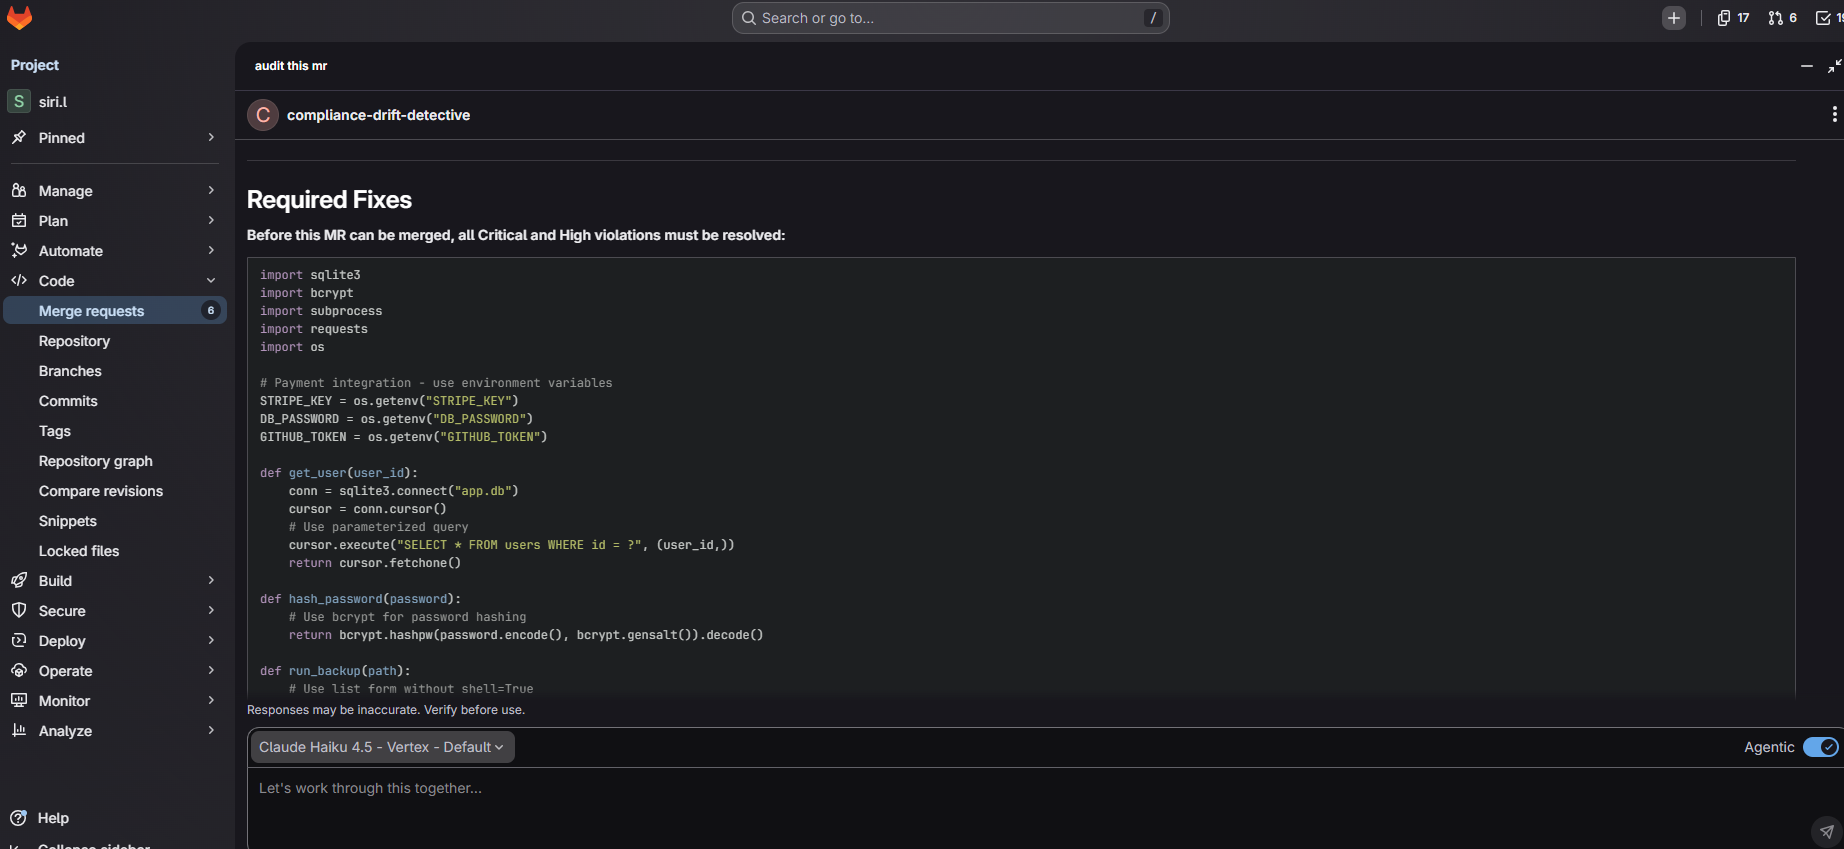Click the 'audit this mr' title
Image resolution: width=1844 pixels, height=849 pixels.
click(x=291, y=66)
